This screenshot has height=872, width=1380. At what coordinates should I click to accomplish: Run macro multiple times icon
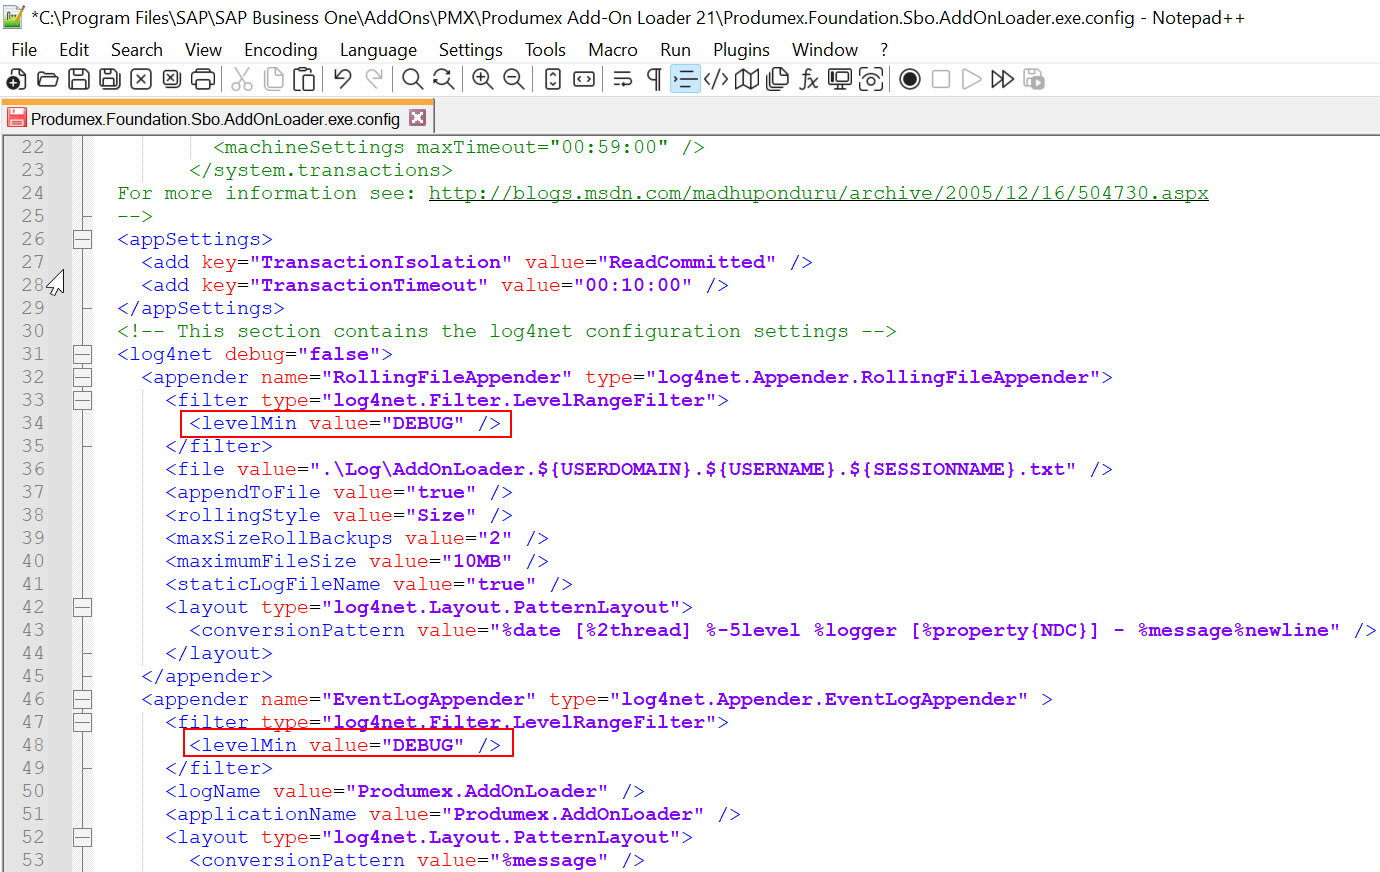[x=1003, y=79]
